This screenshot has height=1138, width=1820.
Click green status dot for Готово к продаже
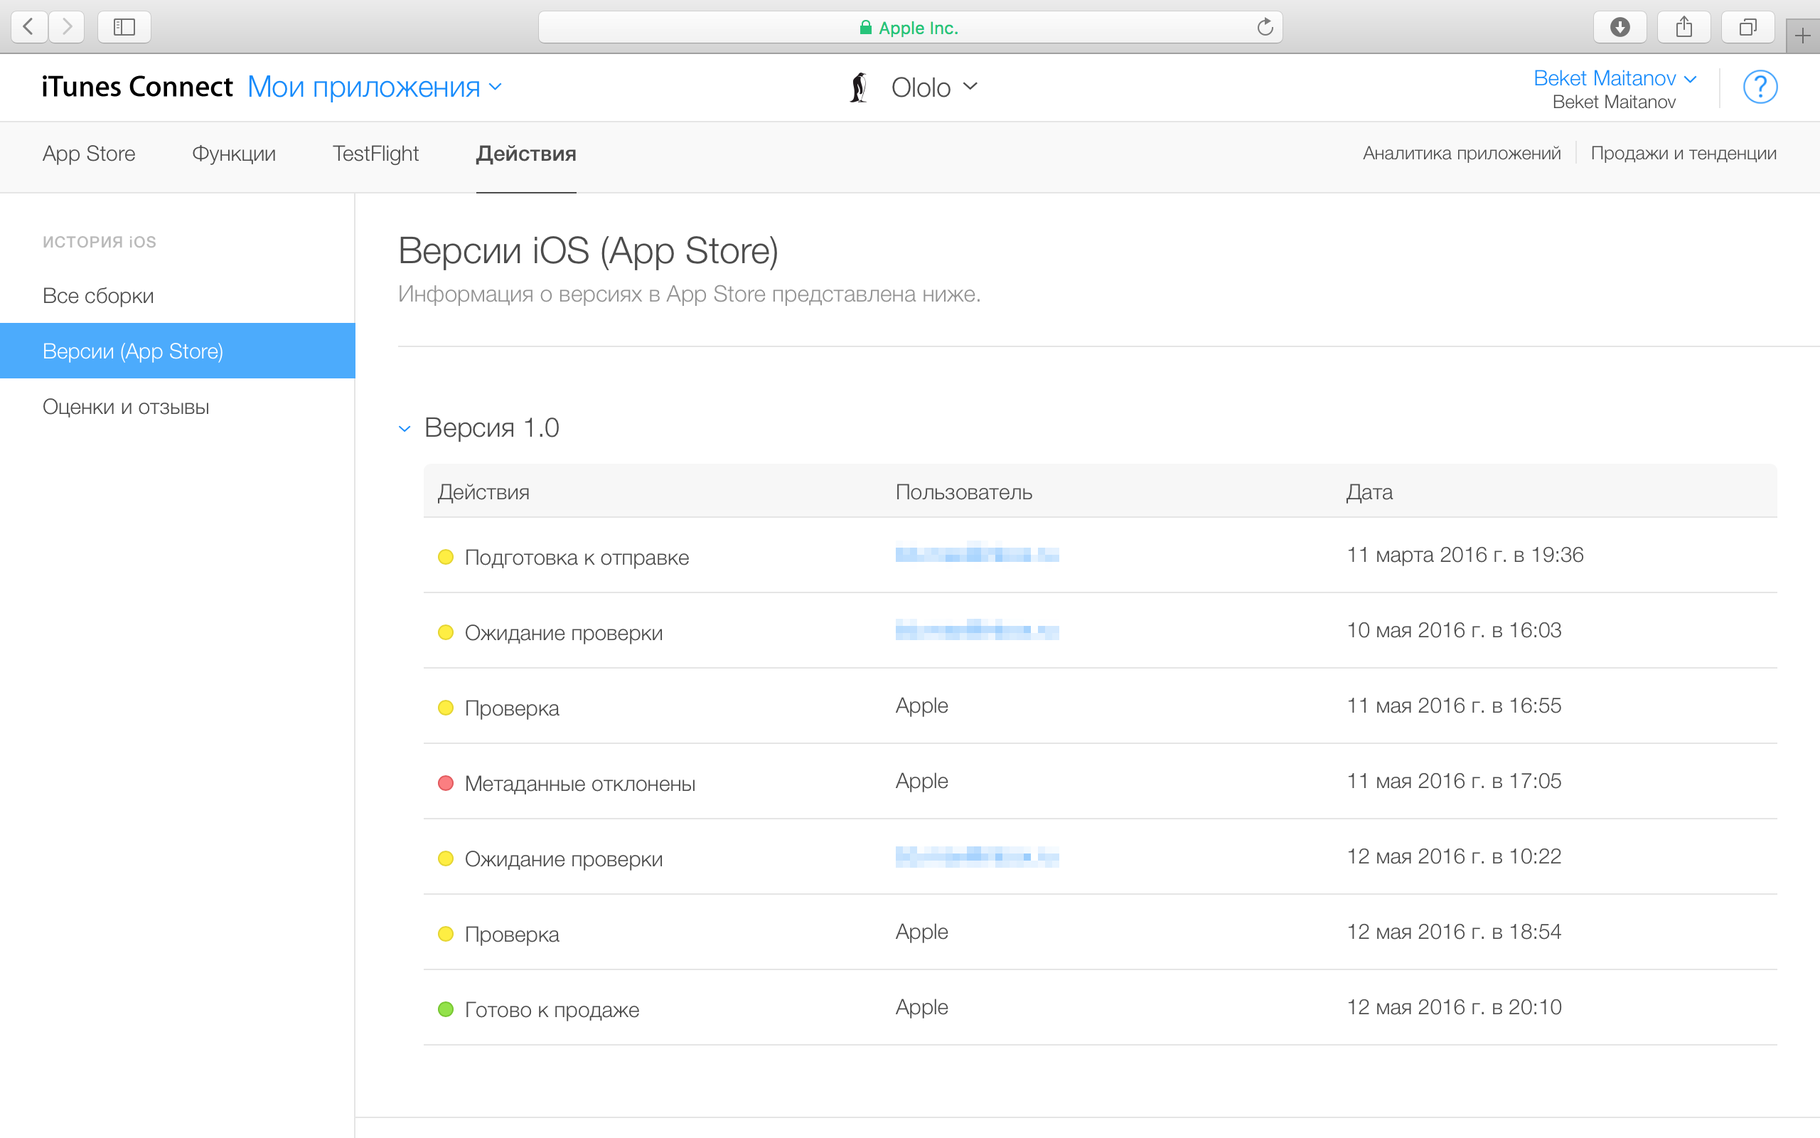(446, 1009)
